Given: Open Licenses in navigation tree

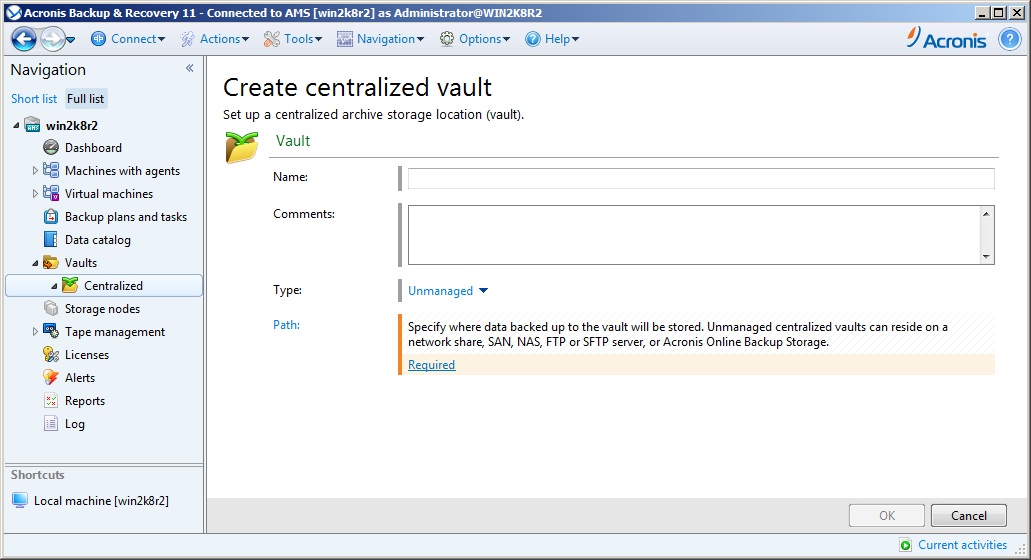Looking at the screenshot, I should click(x=87, y=355).
